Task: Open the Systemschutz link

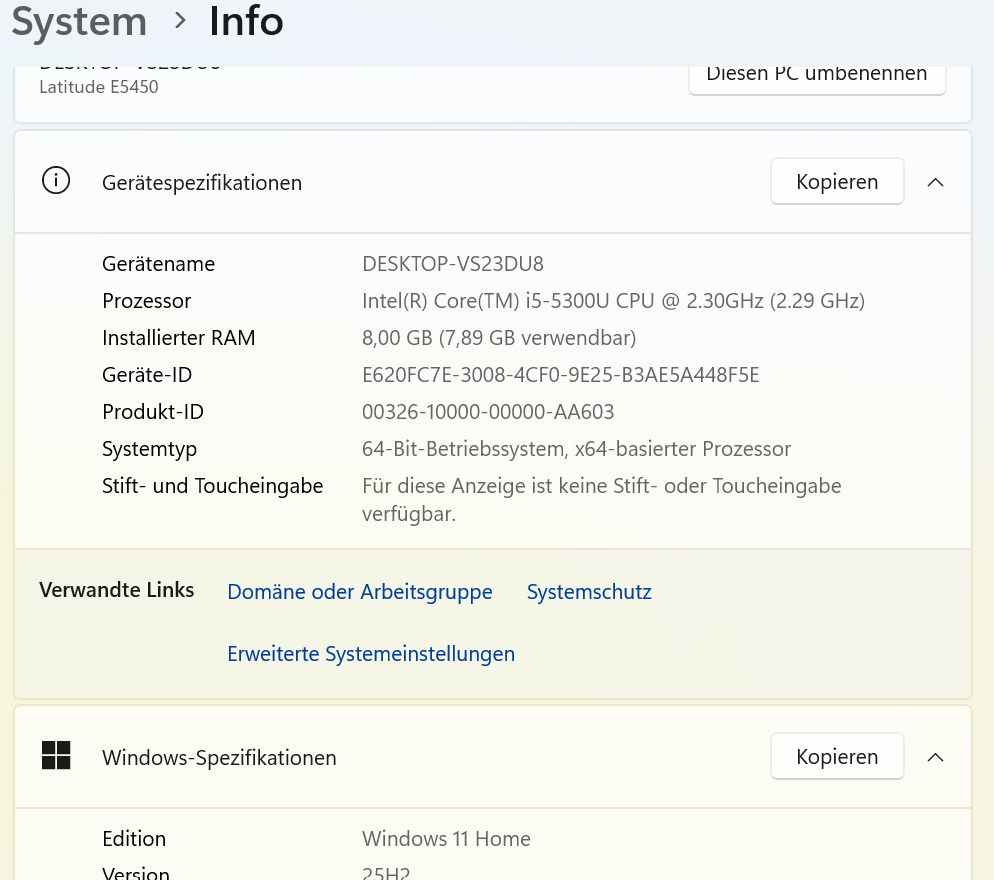Action: click(x=589, y=592)
